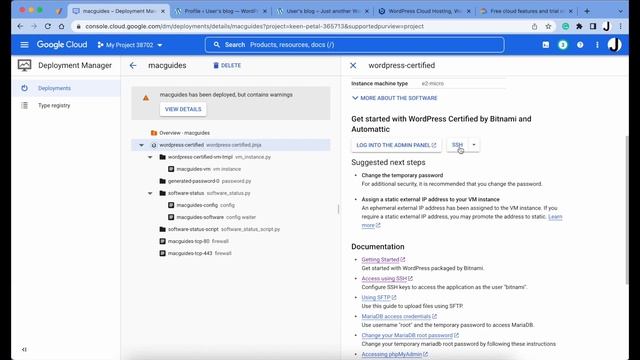640x360 pixels.
Task: Click the address bar URL
Action: point(255,26)
